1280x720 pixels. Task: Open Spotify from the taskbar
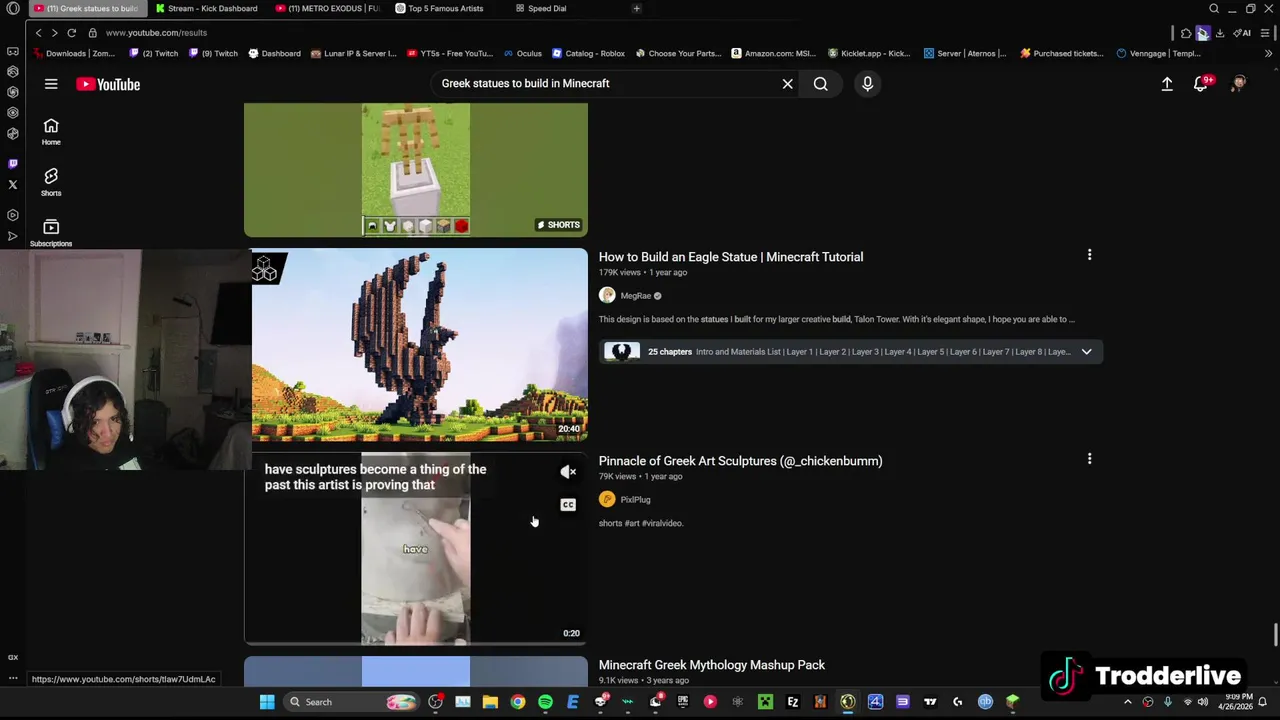(545, 702)
